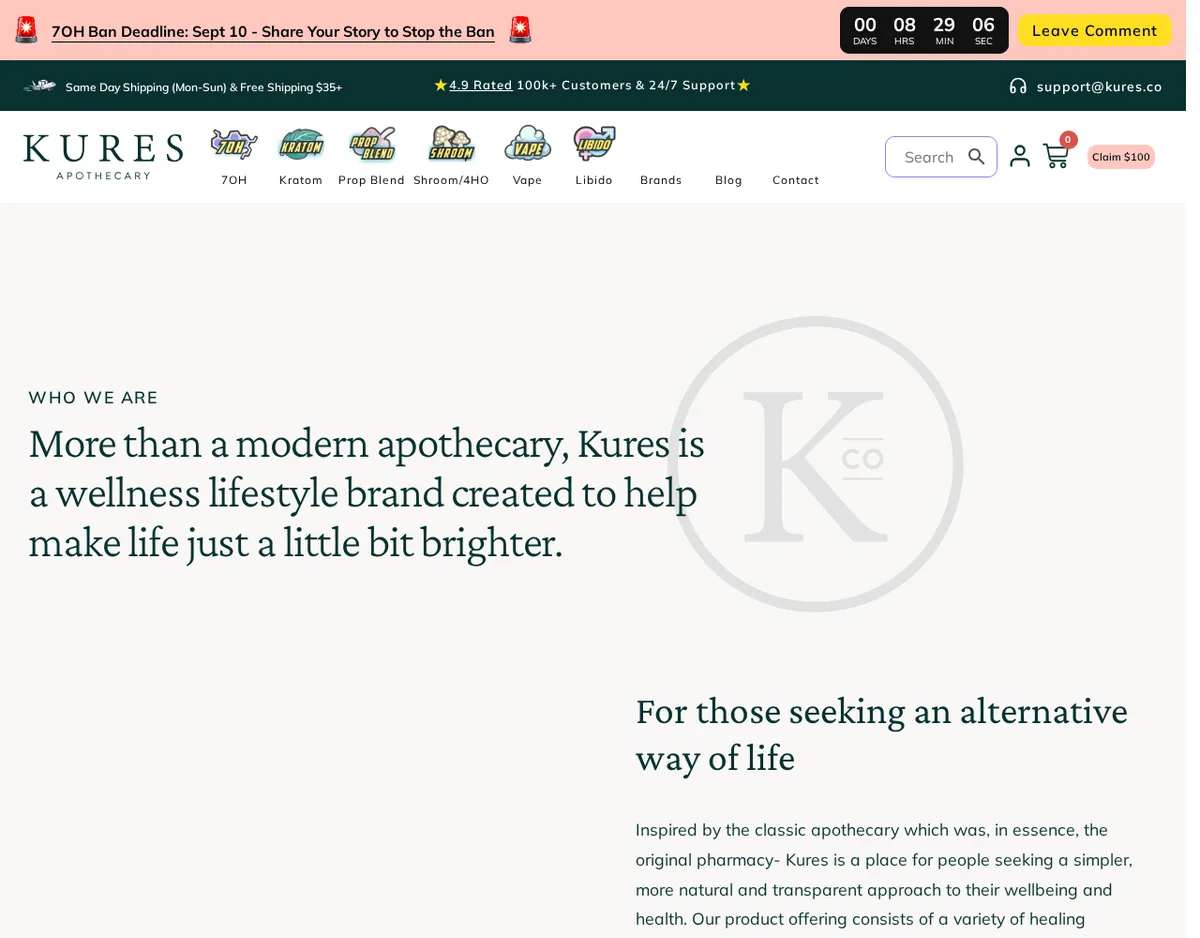Click the shipping plane icon
Viewport: 1200px width, 938px height.
40,86
